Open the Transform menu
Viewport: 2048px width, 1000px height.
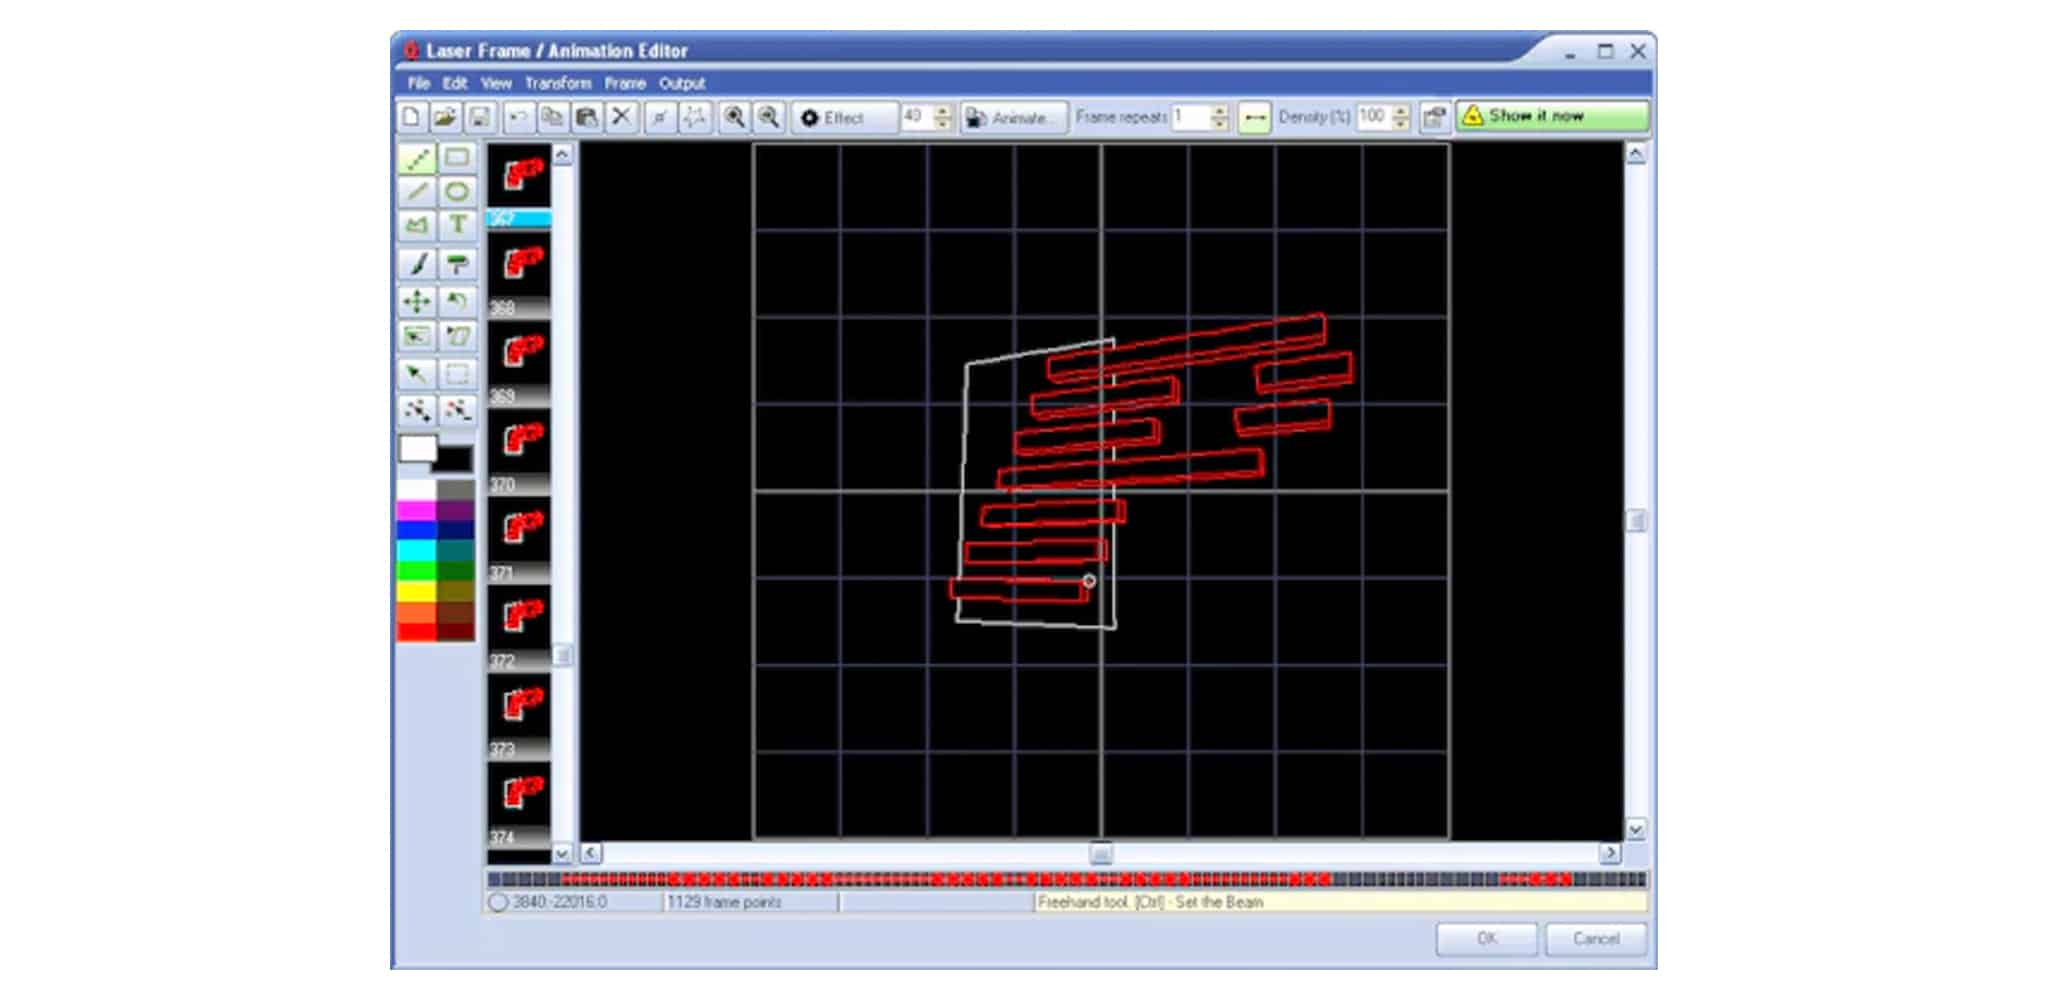pos(558,83)
